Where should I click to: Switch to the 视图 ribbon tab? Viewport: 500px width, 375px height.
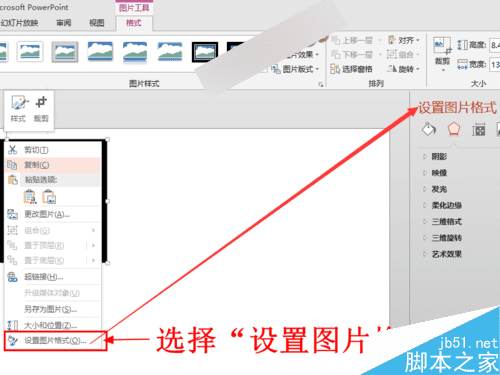coord(97,23)
